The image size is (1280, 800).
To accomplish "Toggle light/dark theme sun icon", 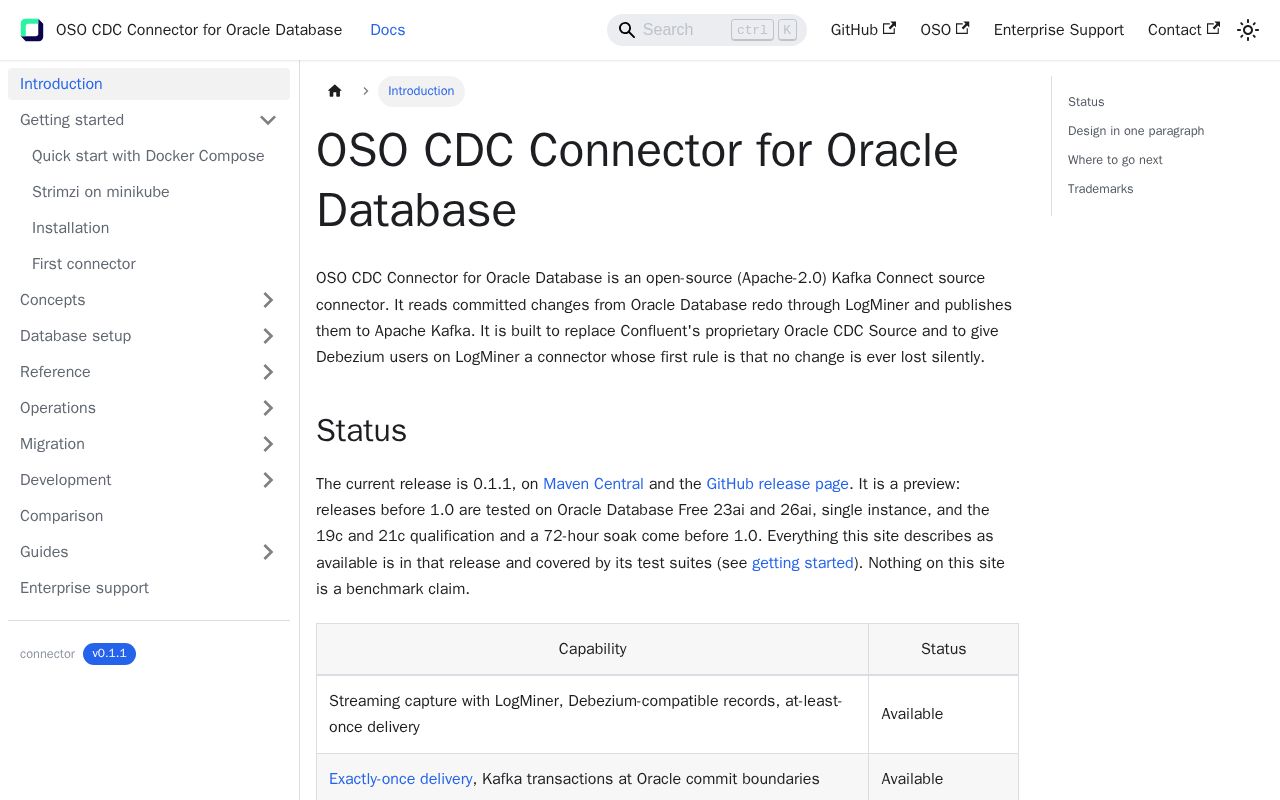I will (x=1248, y=30).
